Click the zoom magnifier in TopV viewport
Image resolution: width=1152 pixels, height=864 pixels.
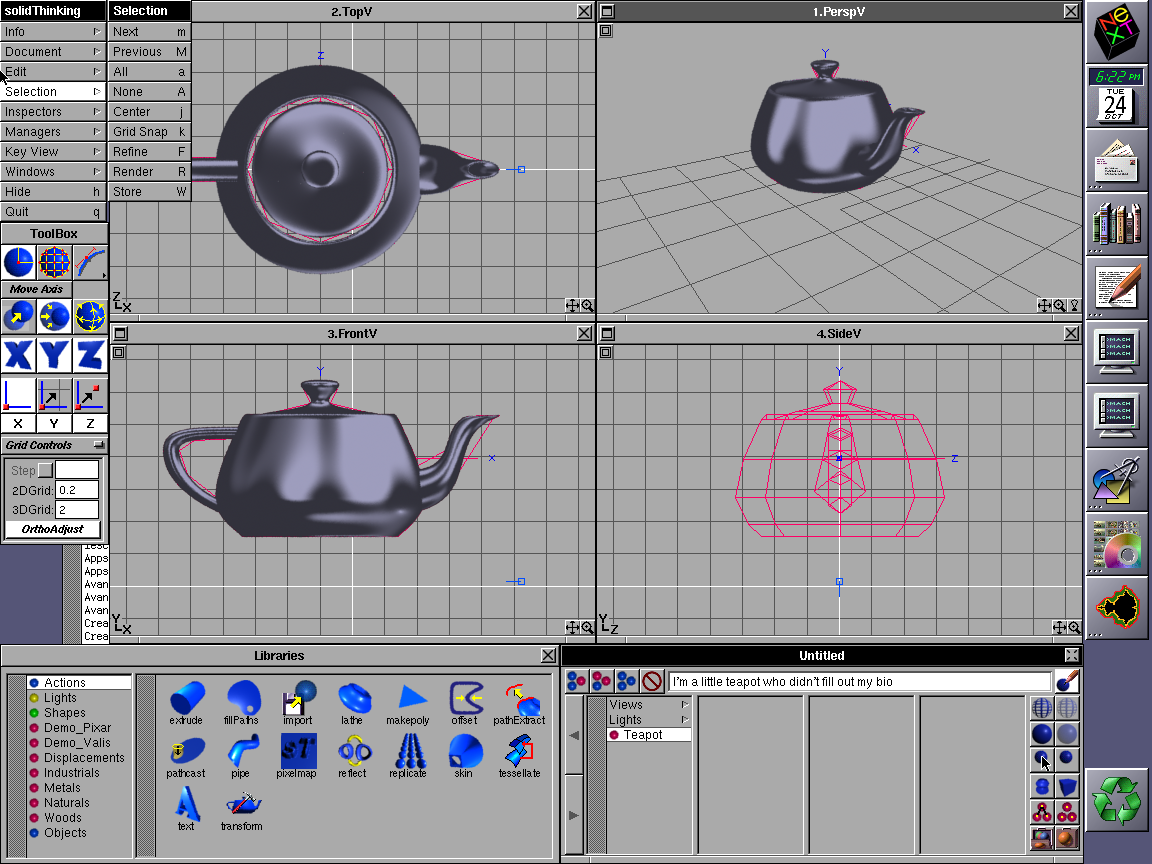[586, 305]
